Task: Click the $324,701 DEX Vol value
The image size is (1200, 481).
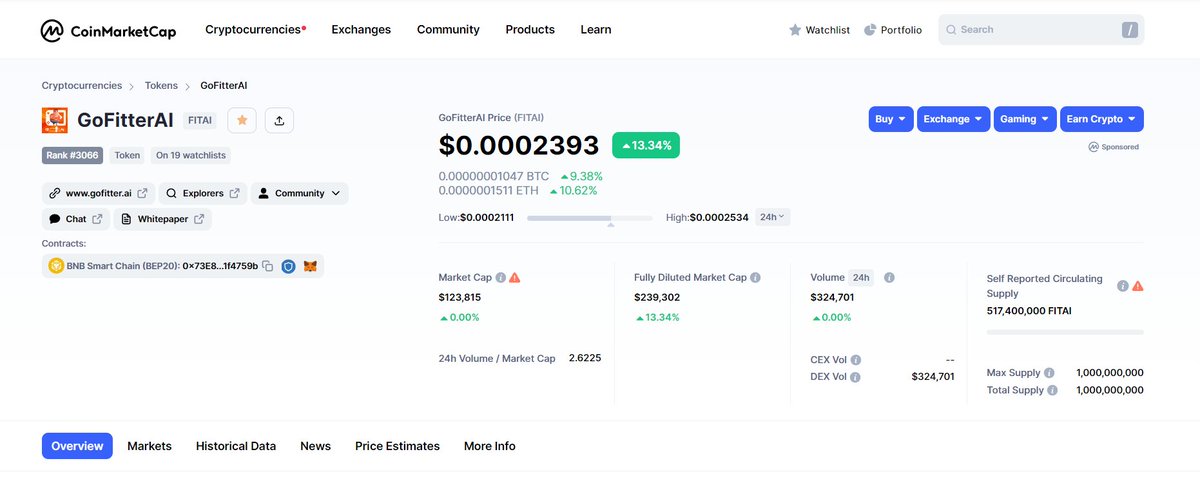Action: pos(933,377)
